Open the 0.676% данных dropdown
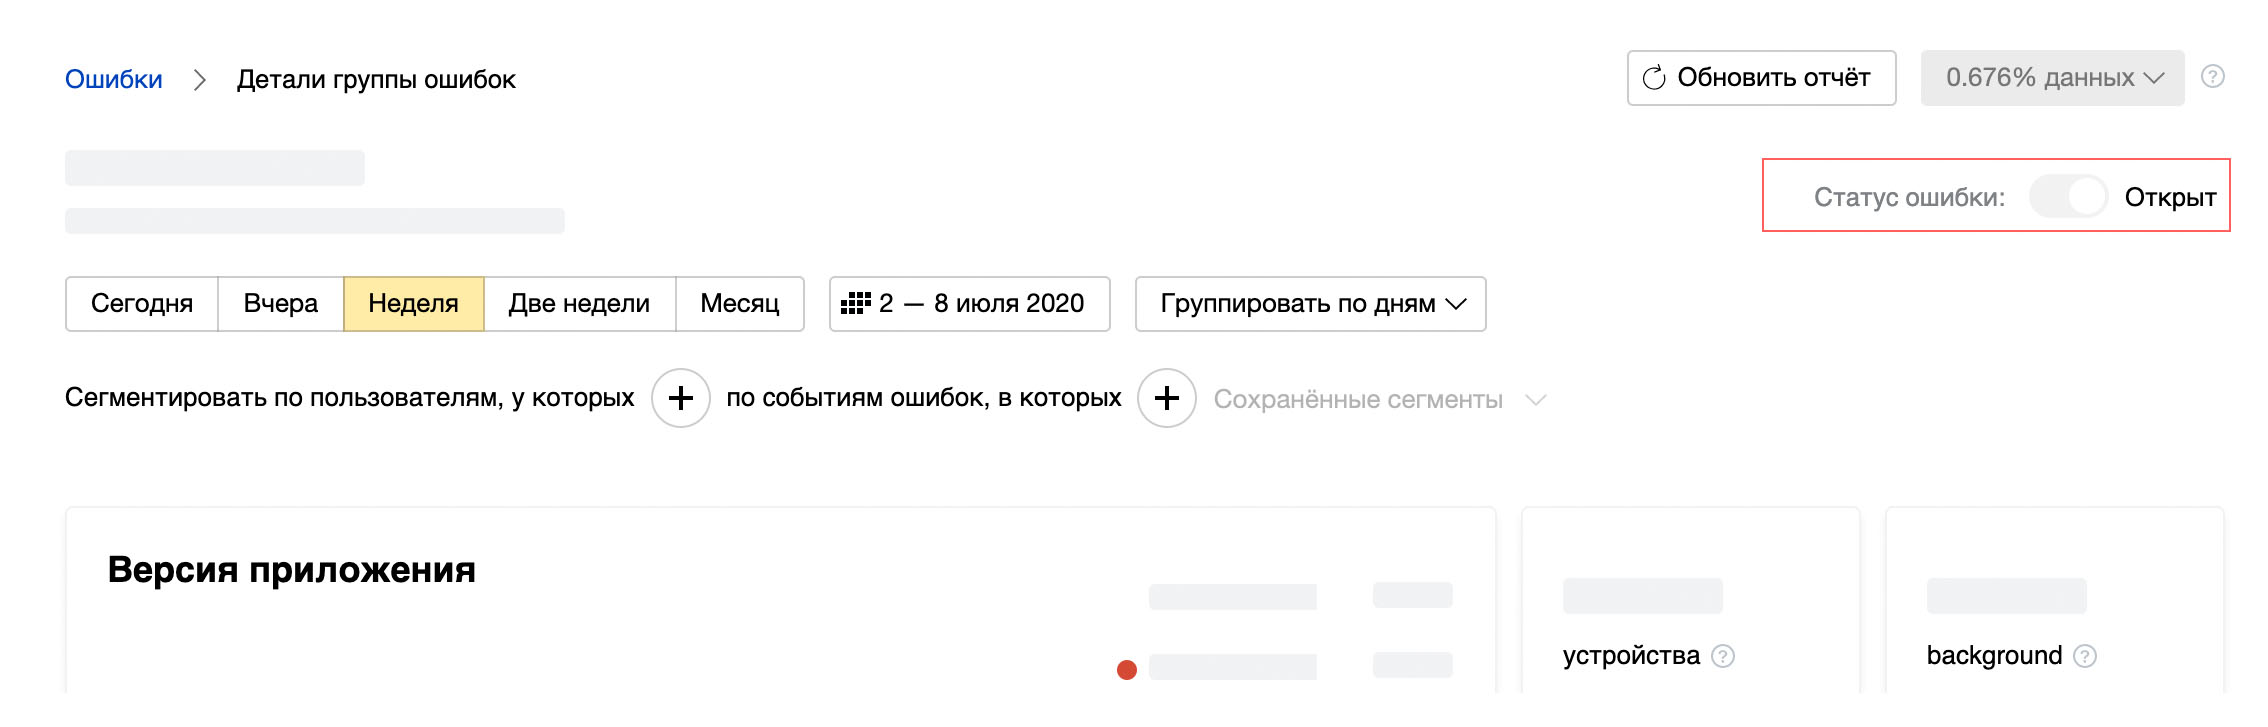Image resolution: width=2268 pixels, height=727 pixels. click(2052, 78)
